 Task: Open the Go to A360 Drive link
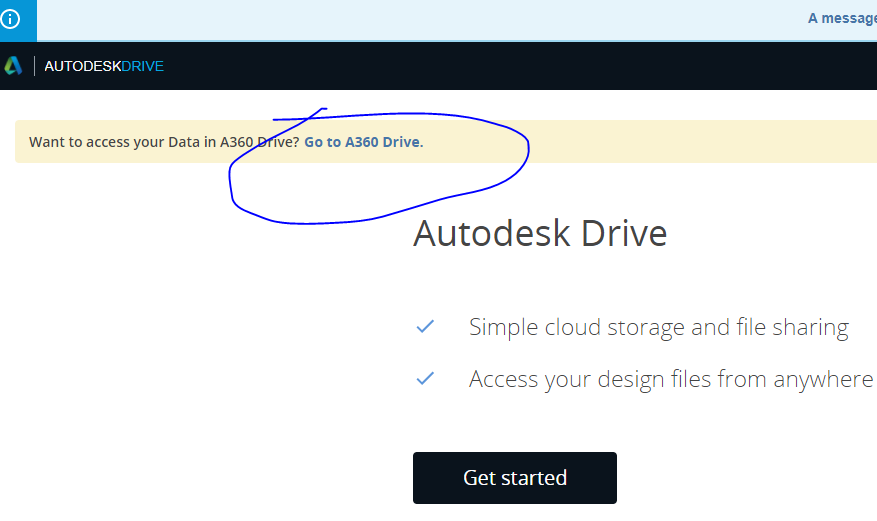tap(362, 142)
